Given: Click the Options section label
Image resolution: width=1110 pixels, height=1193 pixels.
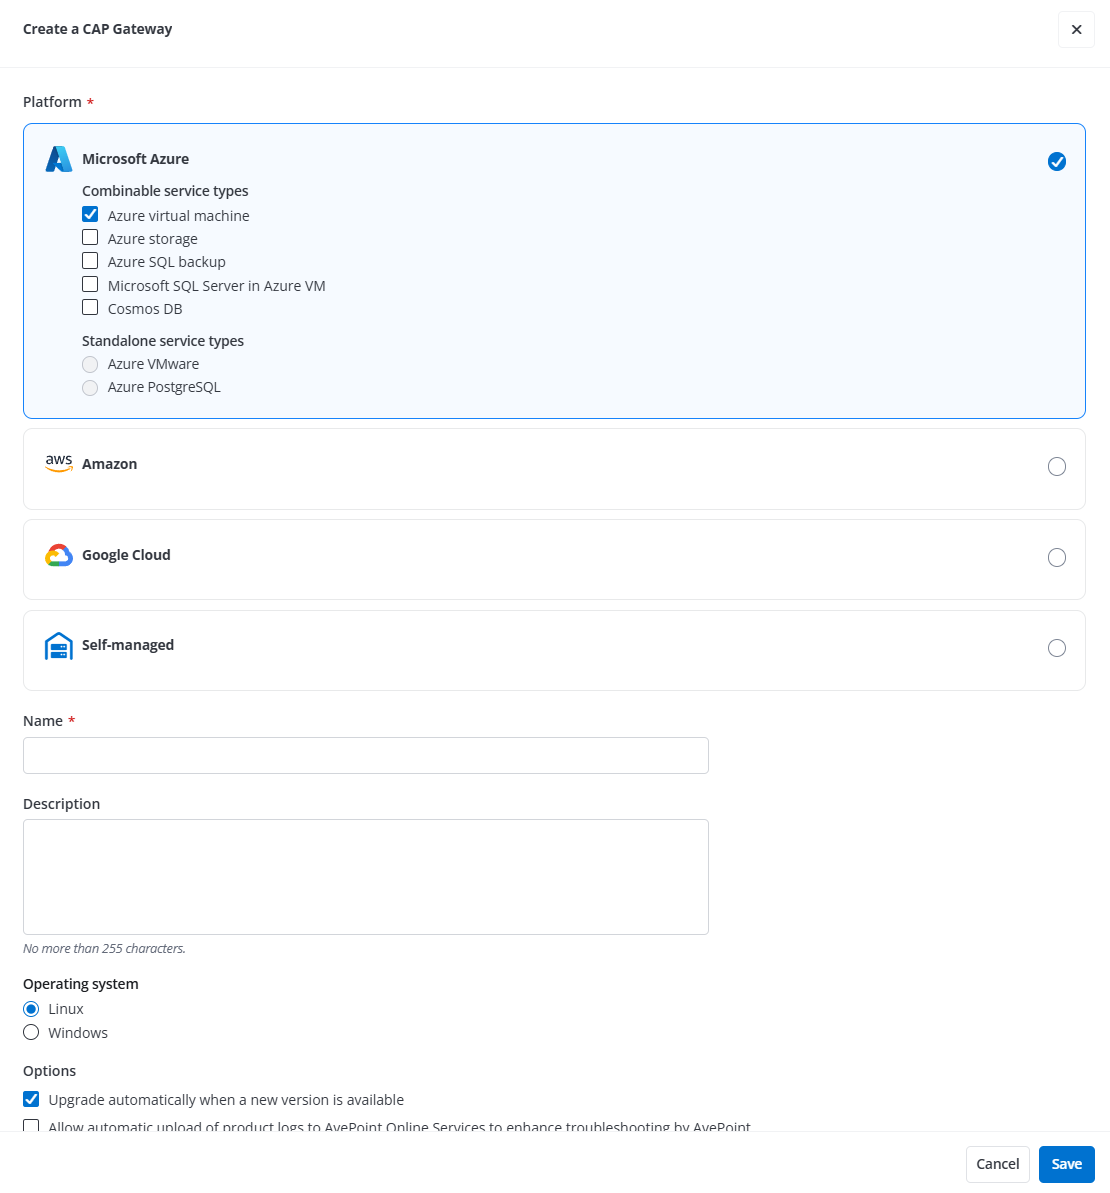Looking at the screenshot, I should [49, 1071].
